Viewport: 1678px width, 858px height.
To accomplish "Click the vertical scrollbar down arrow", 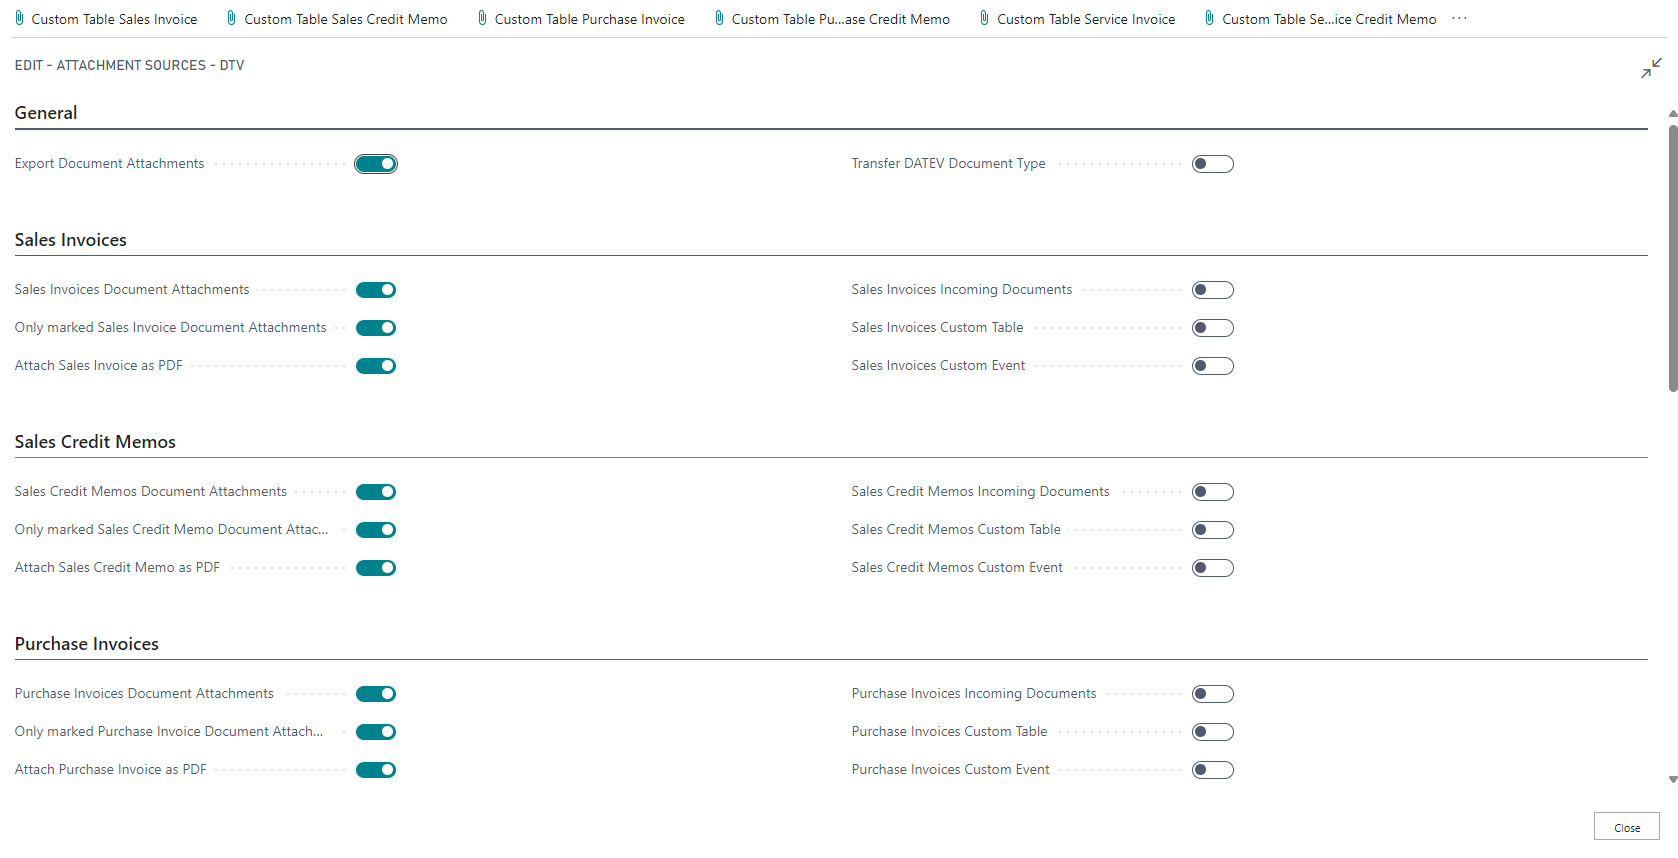I will 1672,779.
